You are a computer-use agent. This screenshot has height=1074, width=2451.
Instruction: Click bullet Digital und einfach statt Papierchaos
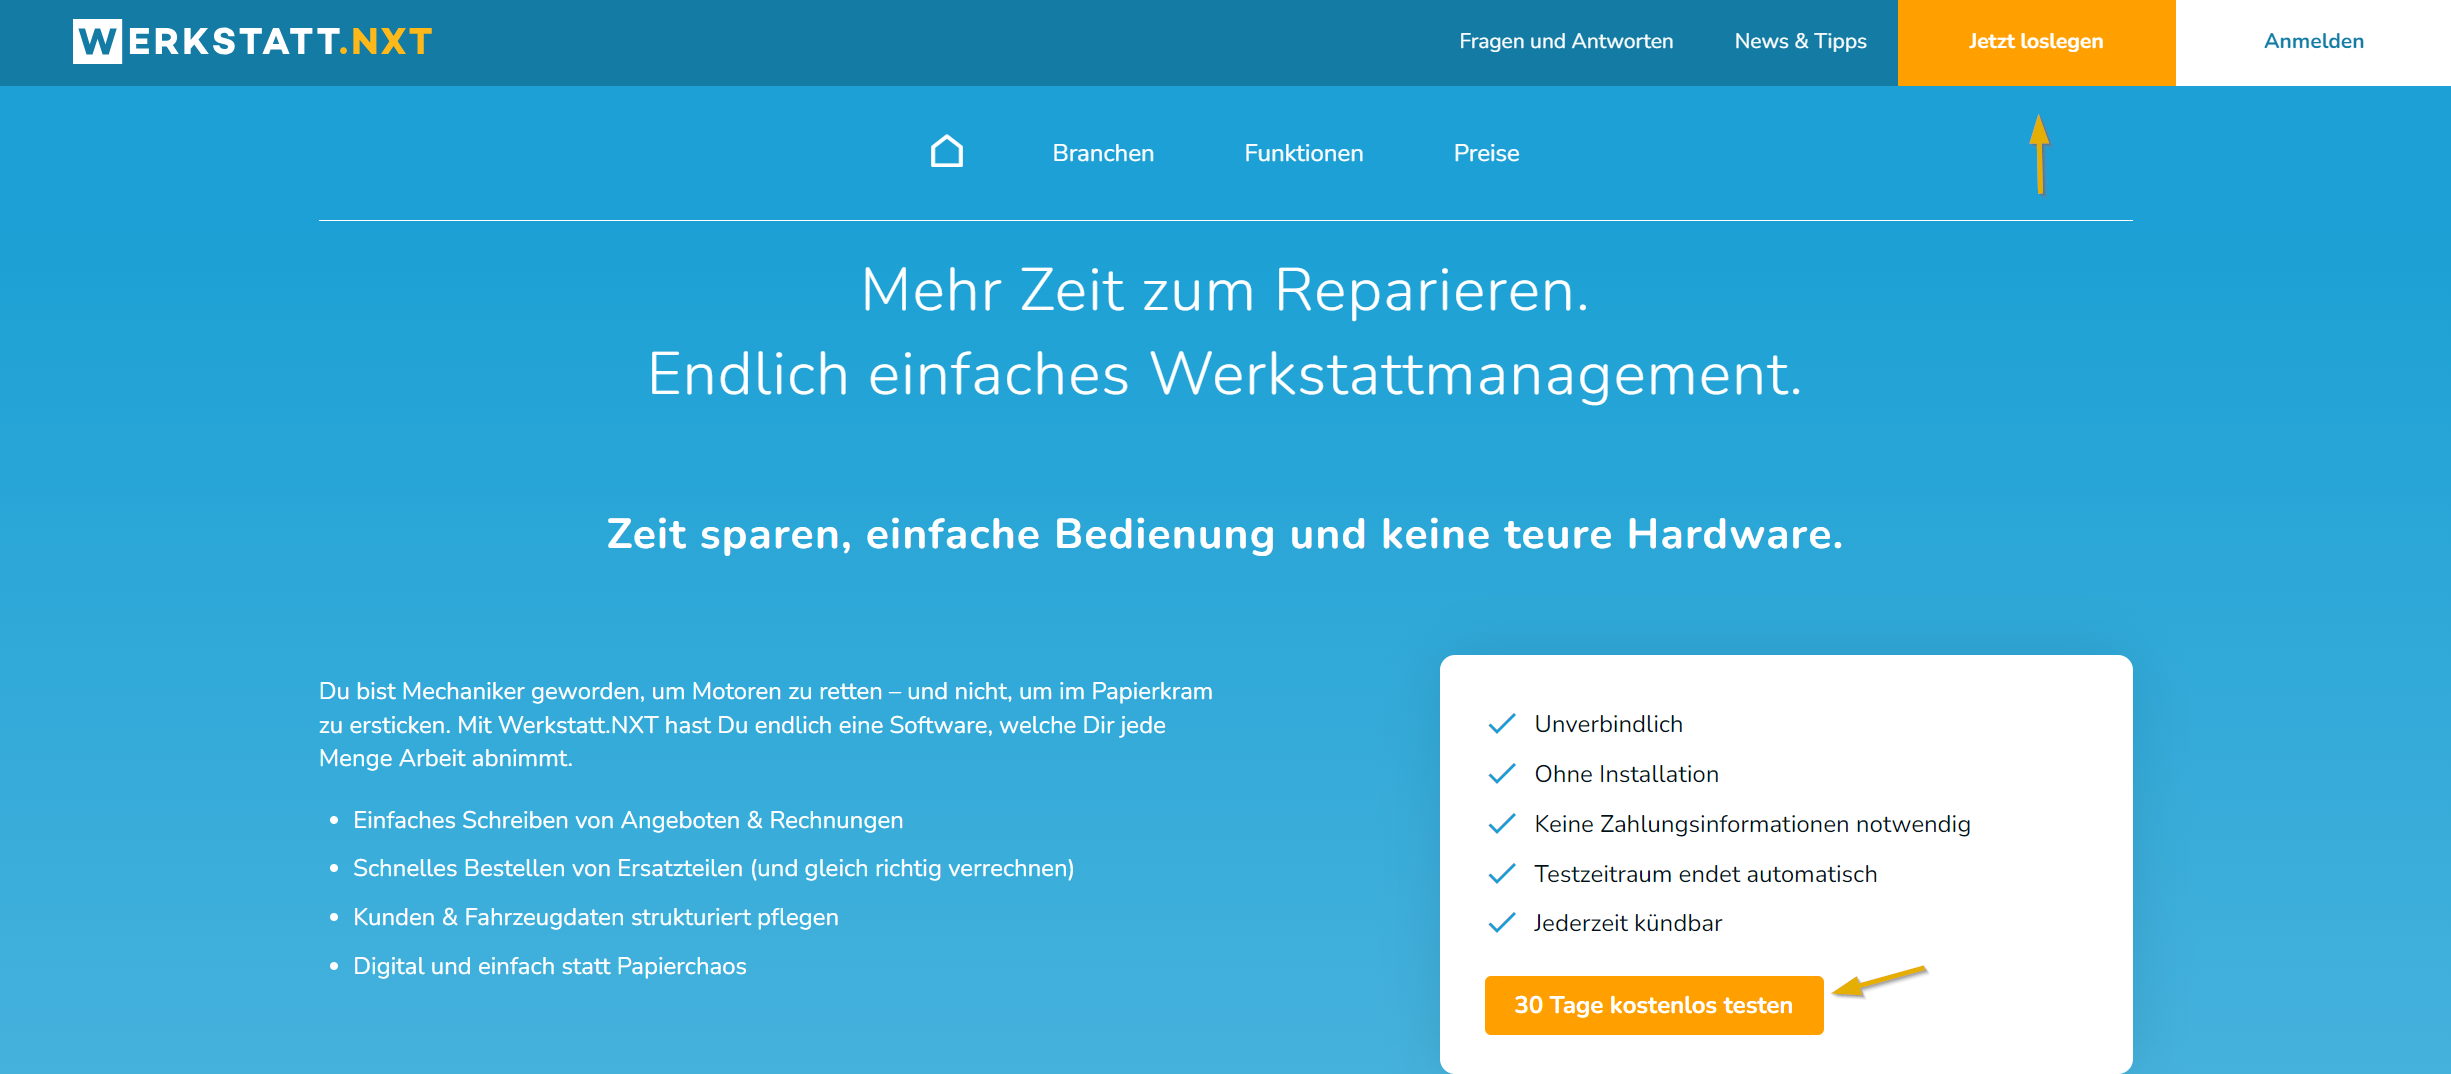pyautogui.click(x=549, y=966)
